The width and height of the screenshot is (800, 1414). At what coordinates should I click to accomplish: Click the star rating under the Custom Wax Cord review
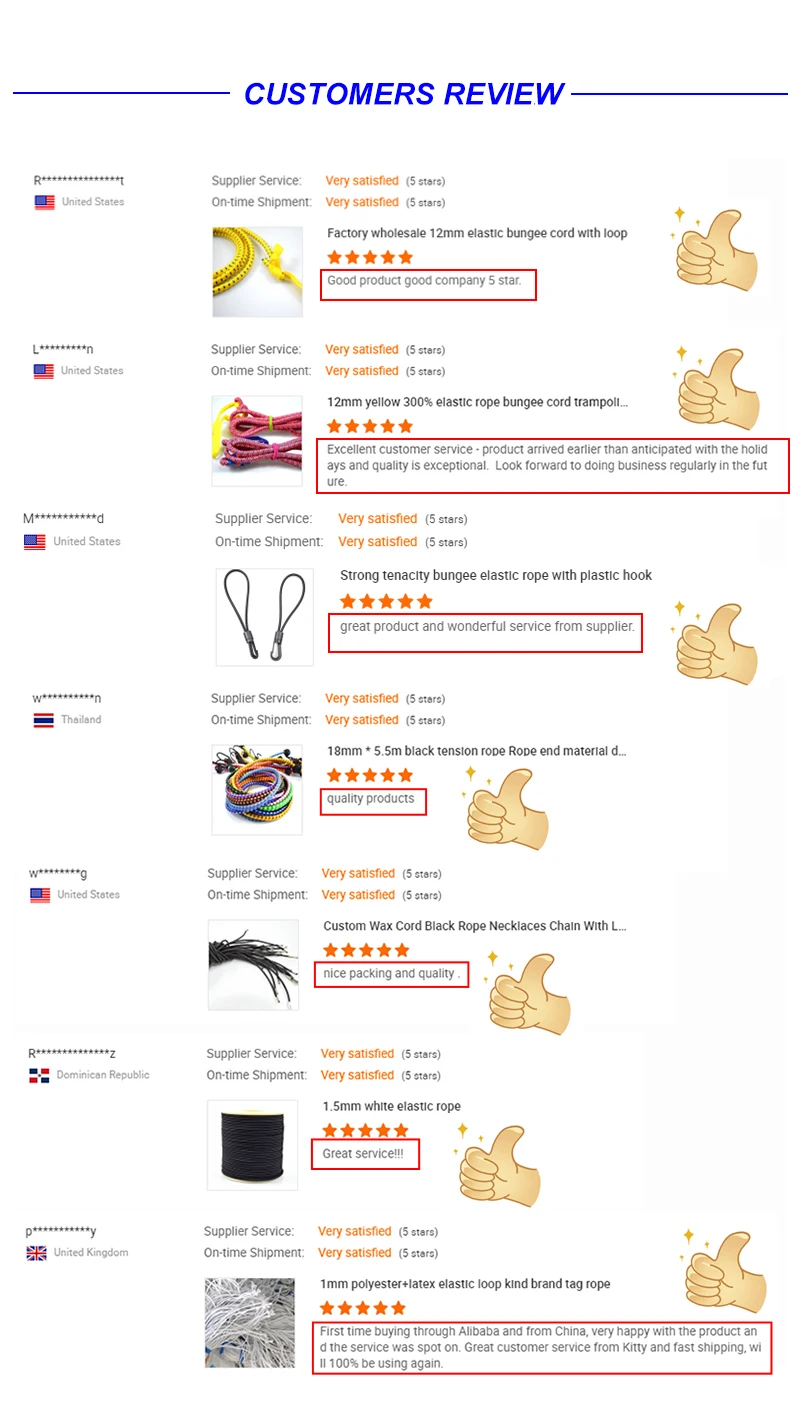pos(367,950)
